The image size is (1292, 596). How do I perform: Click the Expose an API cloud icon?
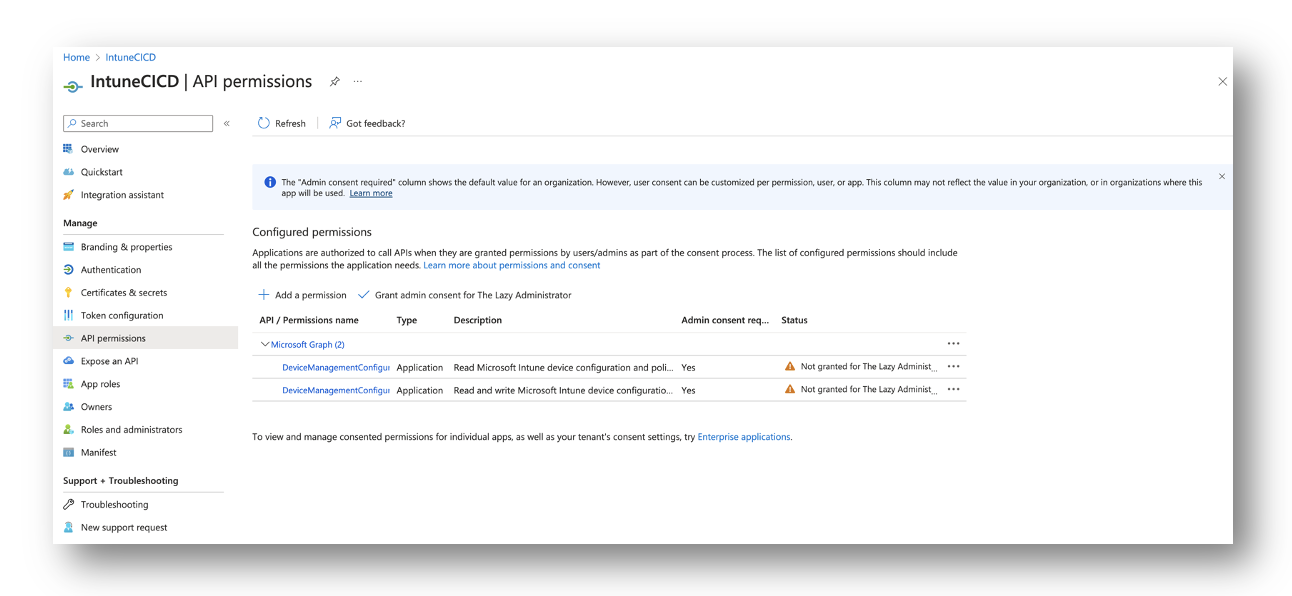click(x=68, y=361)
